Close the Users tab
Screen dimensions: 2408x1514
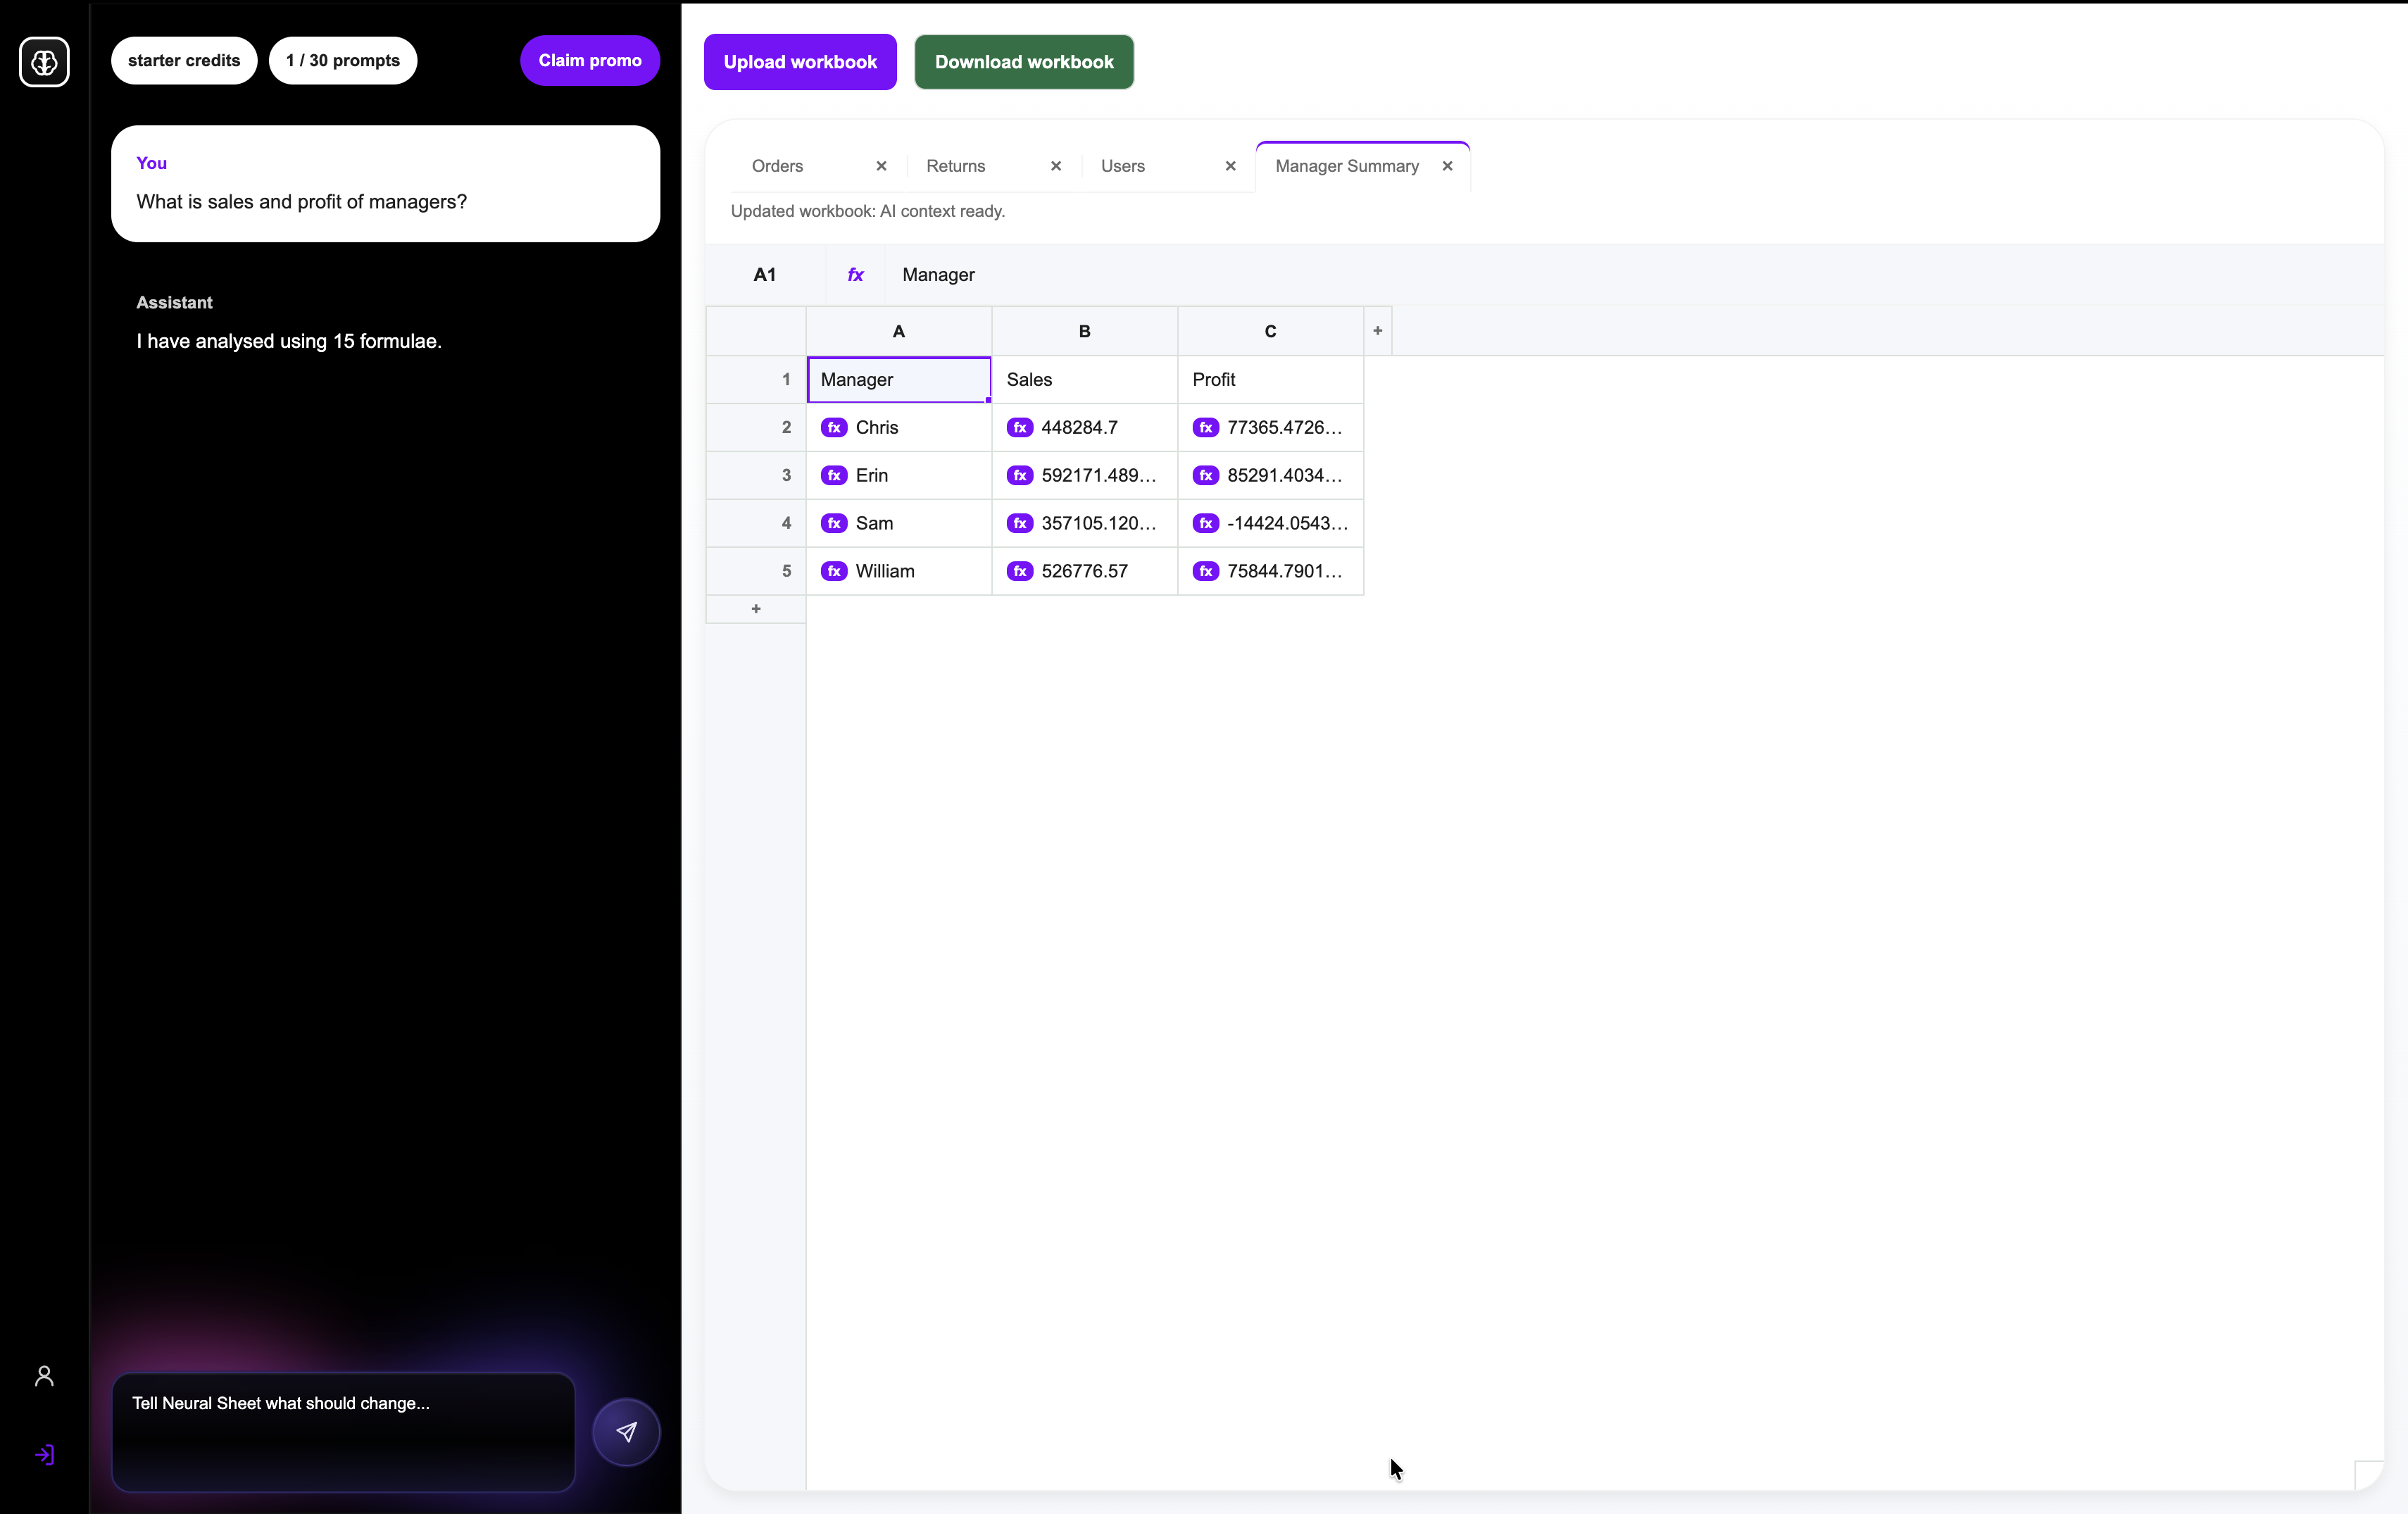pyautogui.click(x=1231, y=166)
